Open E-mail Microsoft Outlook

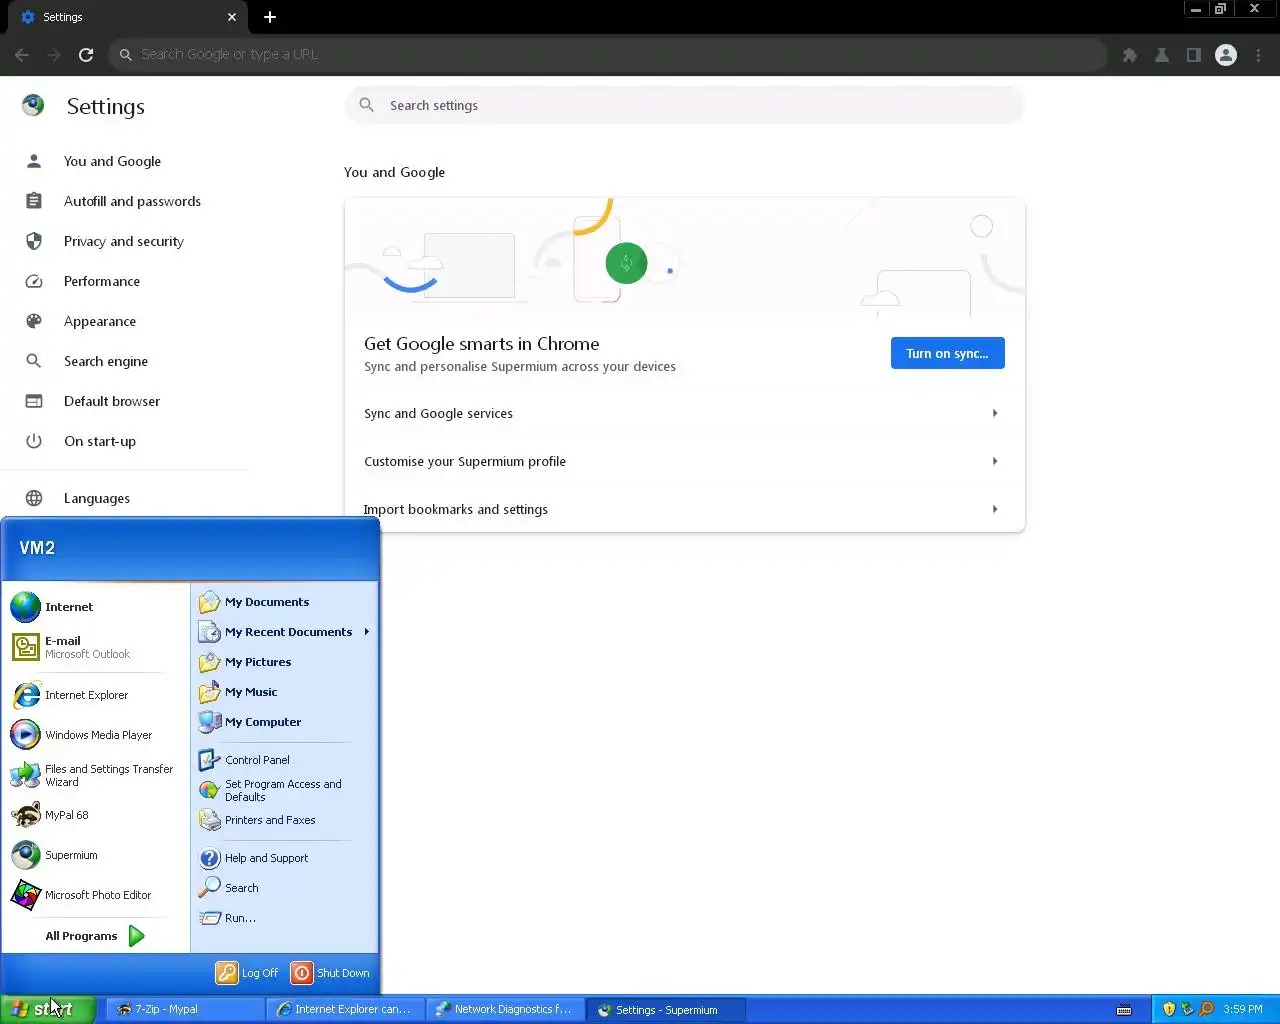(x=96, y=647)
